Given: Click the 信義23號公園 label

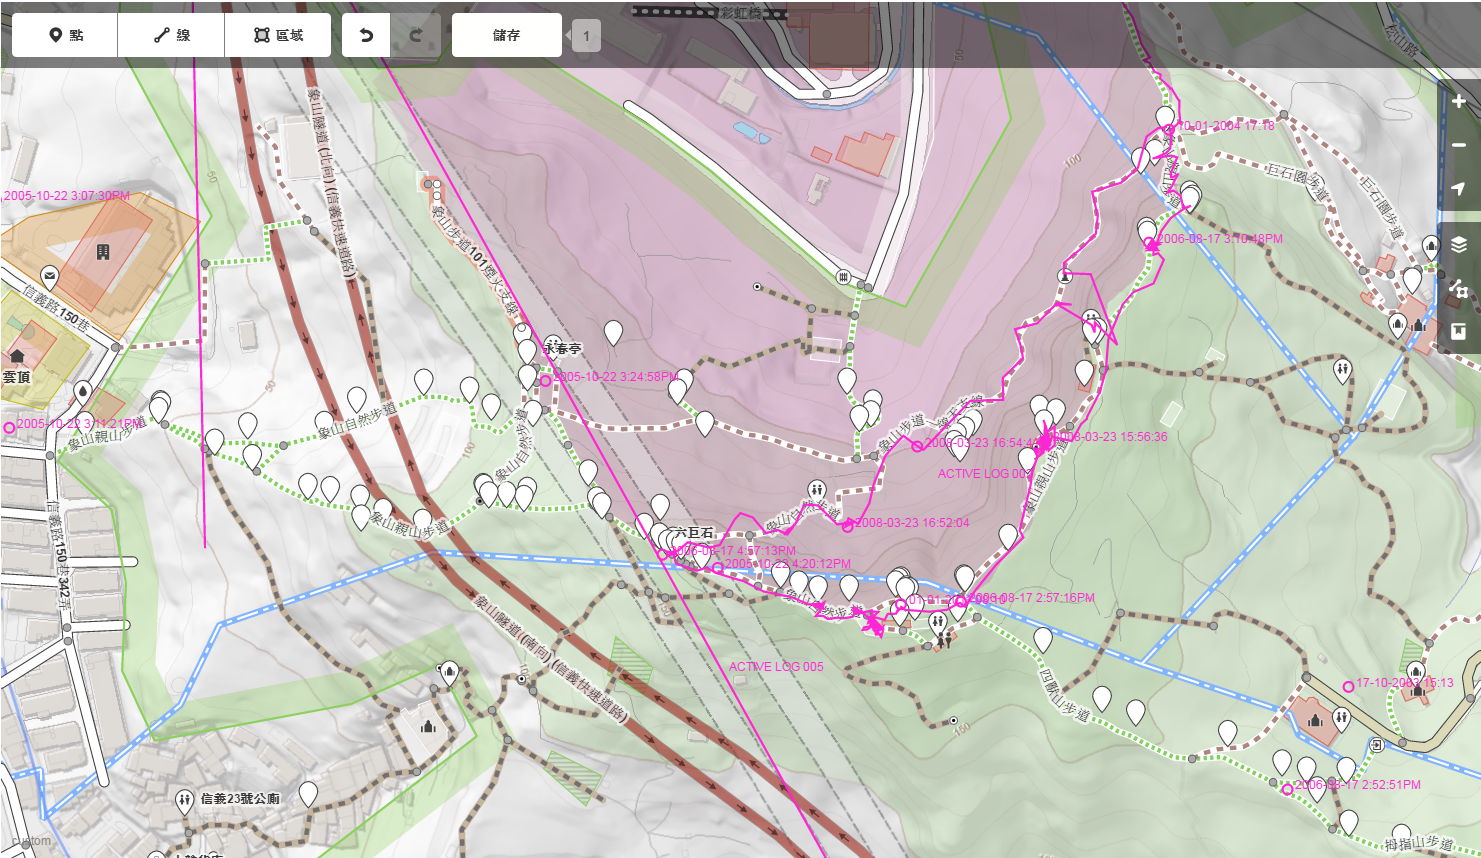Looking at the screenshot, I should click(240, 799).
